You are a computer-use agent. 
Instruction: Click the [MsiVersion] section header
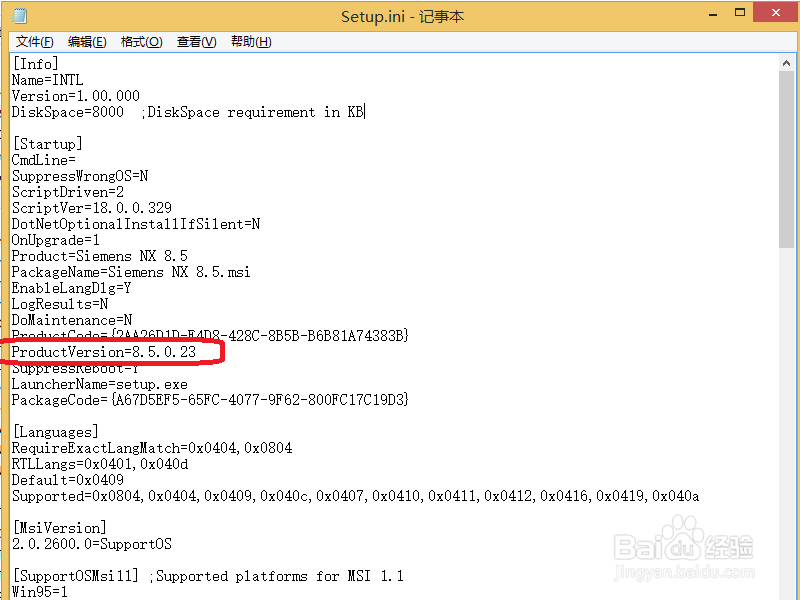[x=59, y=528]
